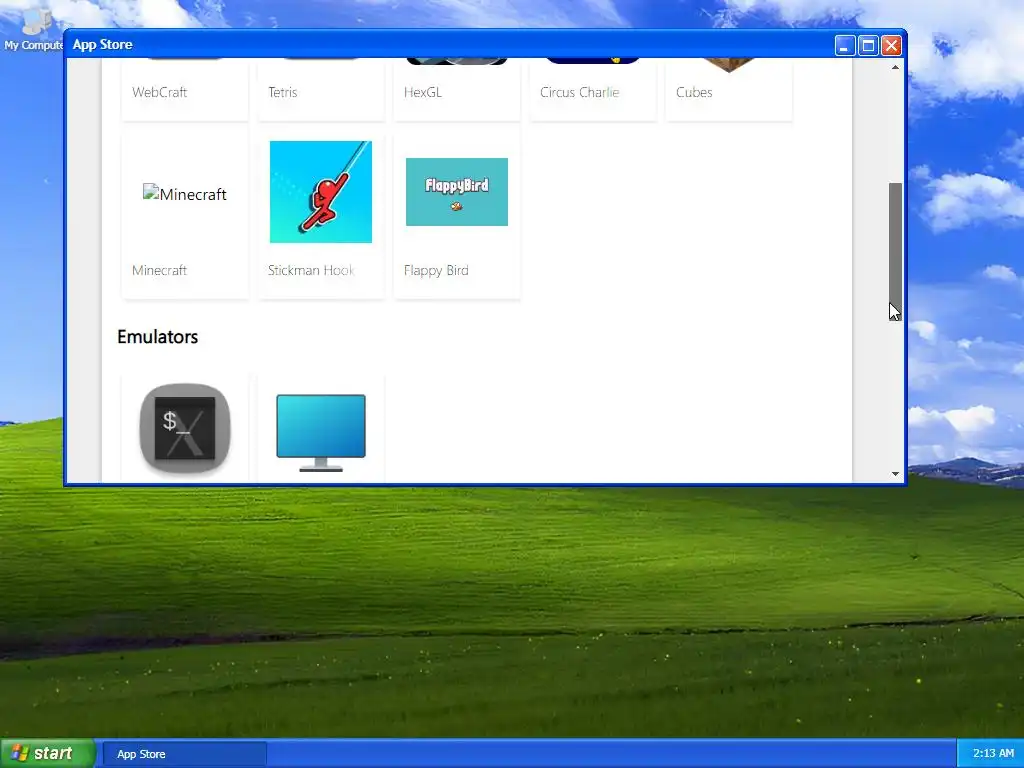Select the WebCraft label
The image size is (1024, 768).
[159, 92]
